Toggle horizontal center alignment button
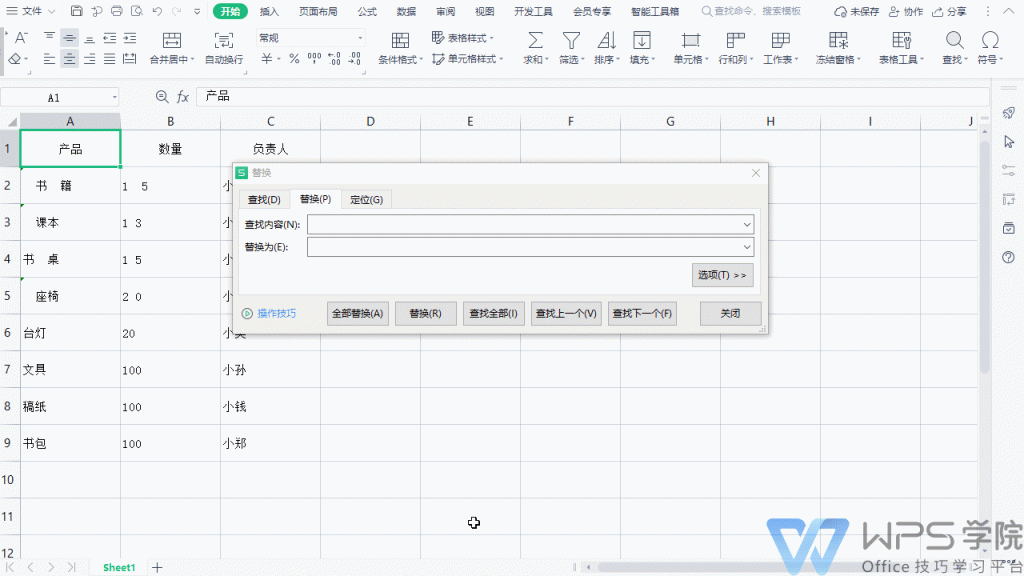The width and height of the screenshot is (1024, 576). (x=69, y=59)
